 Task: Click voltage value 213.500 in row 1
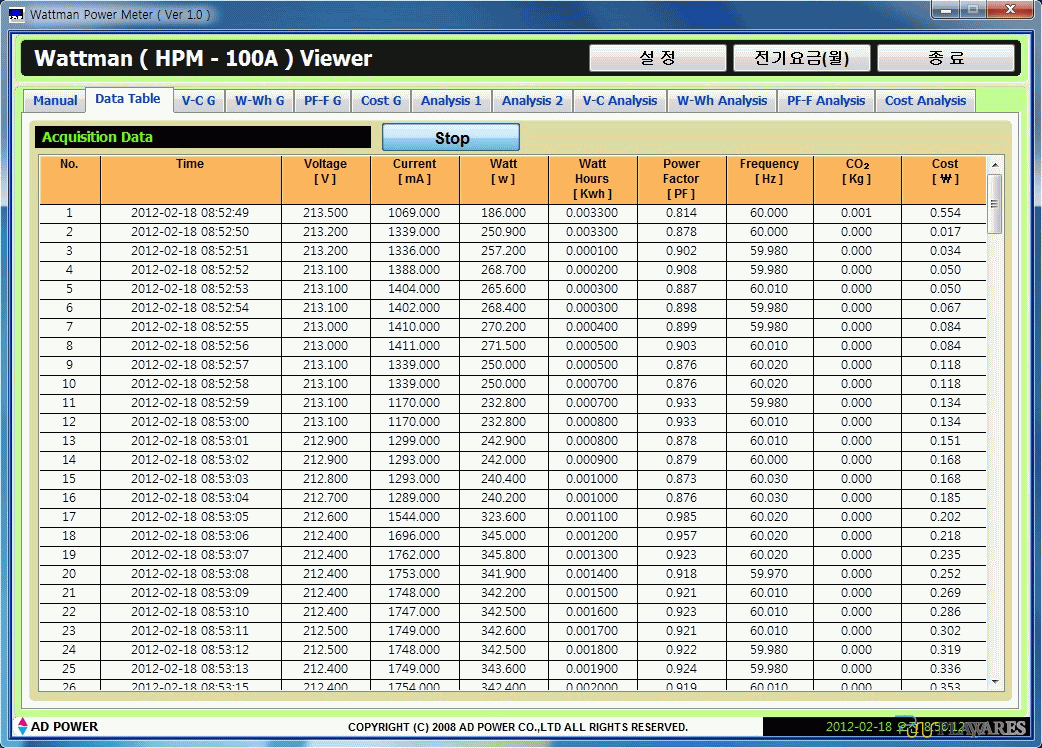(326, 213)
